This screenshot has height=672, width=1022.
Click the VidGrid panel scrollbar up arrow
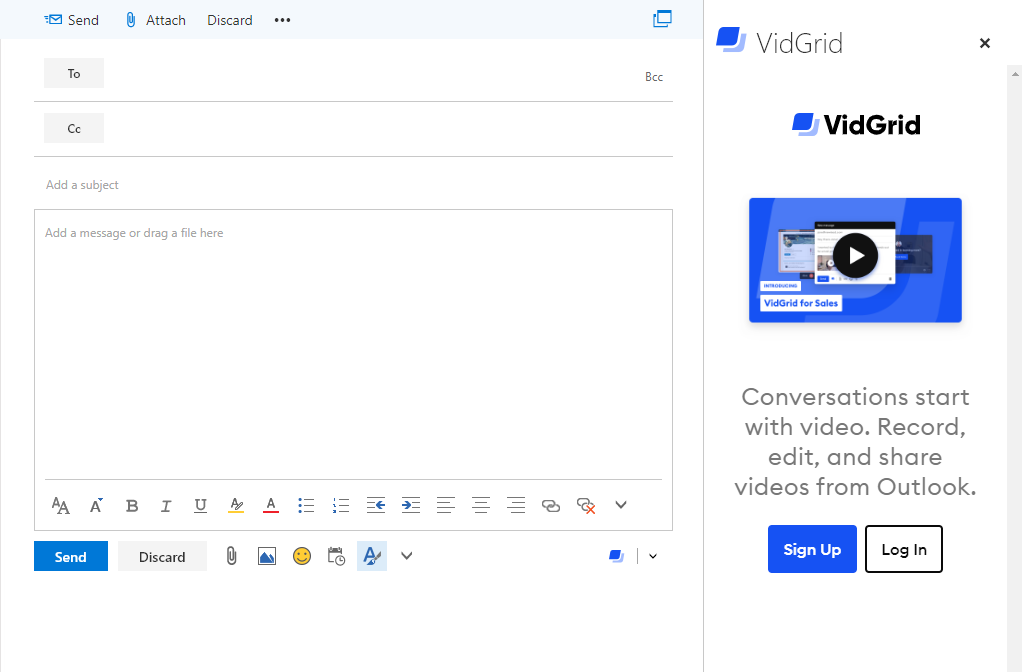tap(1015, 73)
